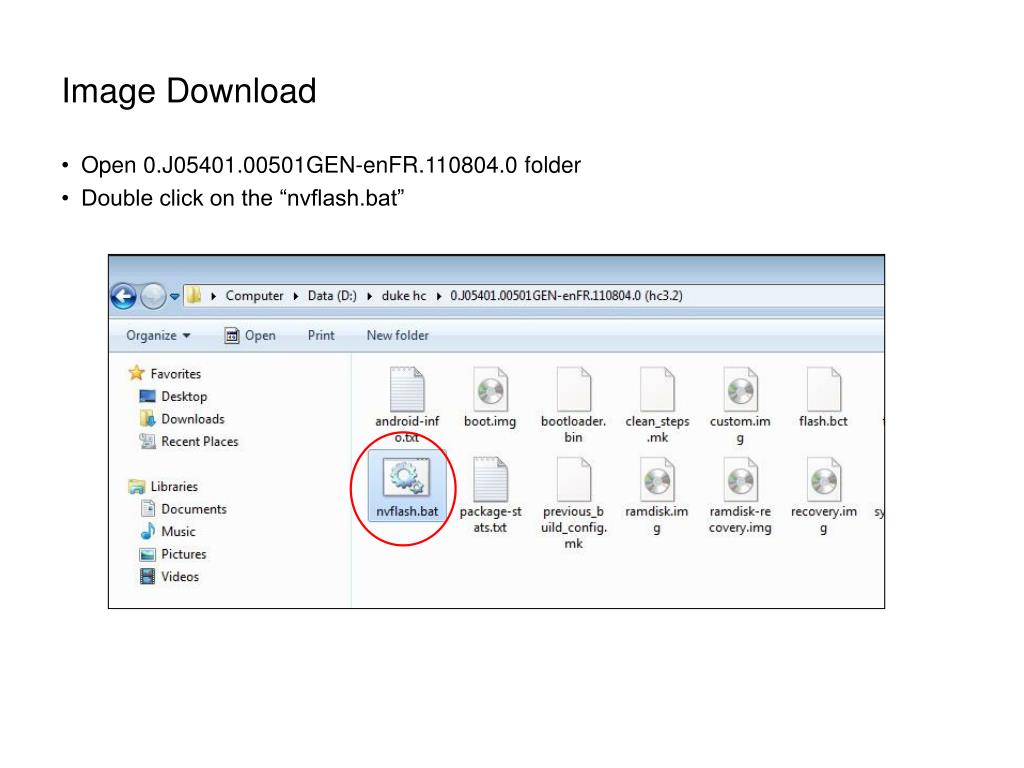Click the Downloads folder icon
The height and width of the screenshot is (768, 1024).
[148, 419]
